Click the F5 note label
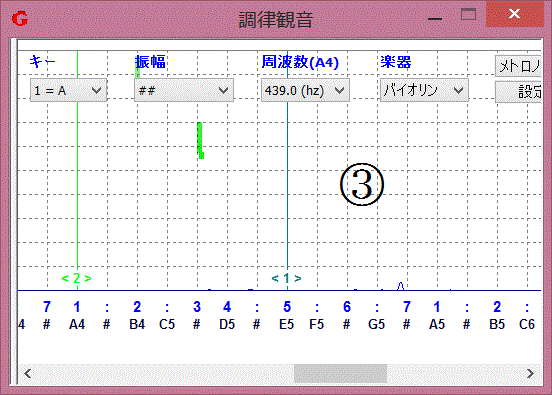This screenshot has width=552, height=395. click(316, 324)
